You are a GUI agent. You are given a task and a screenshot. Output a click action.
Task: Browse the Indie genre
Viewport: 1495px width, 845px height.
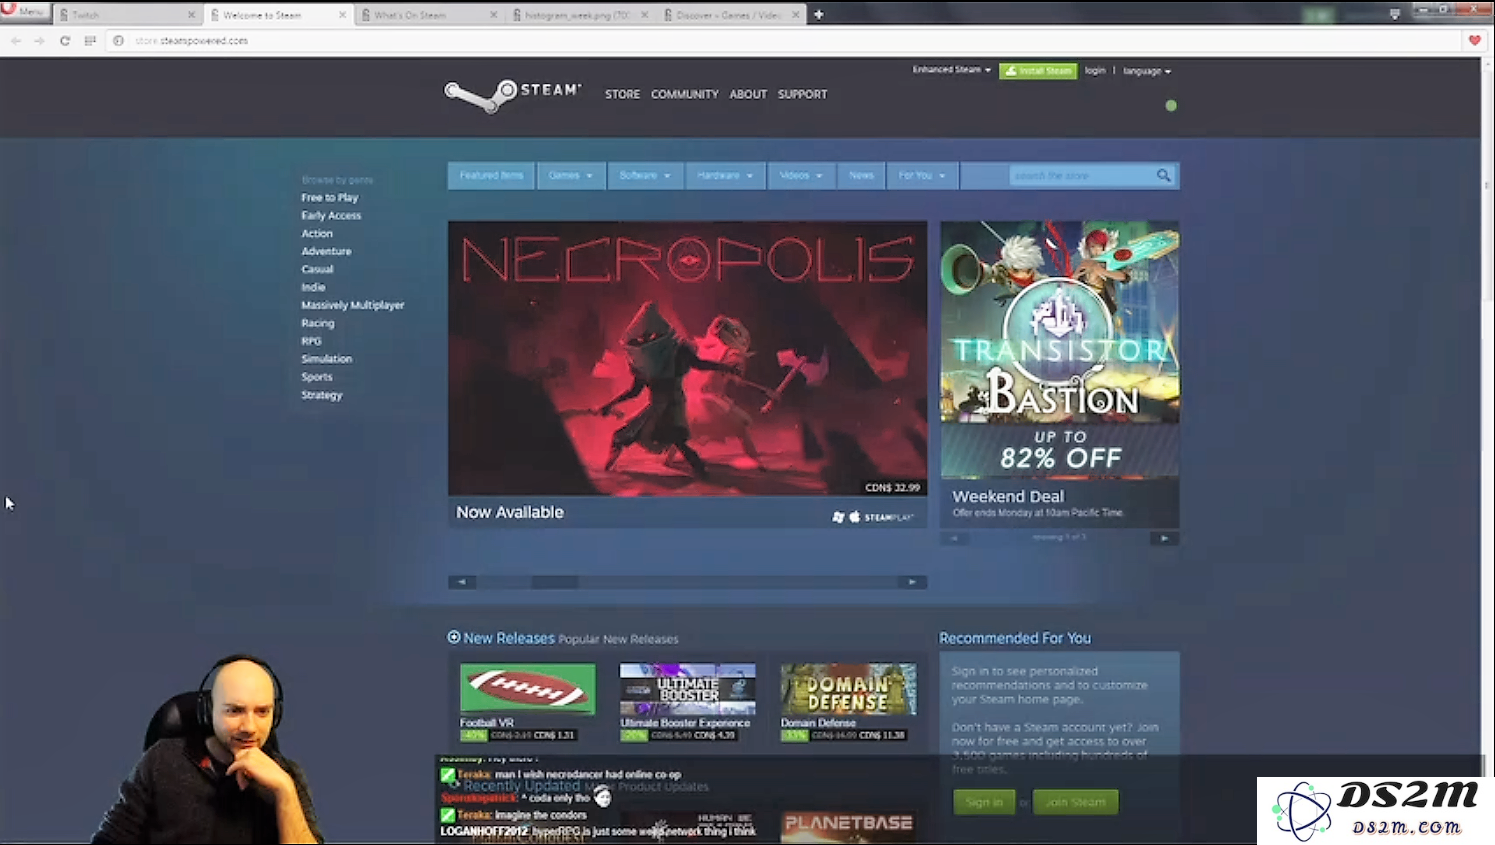[x=313, y=288]
